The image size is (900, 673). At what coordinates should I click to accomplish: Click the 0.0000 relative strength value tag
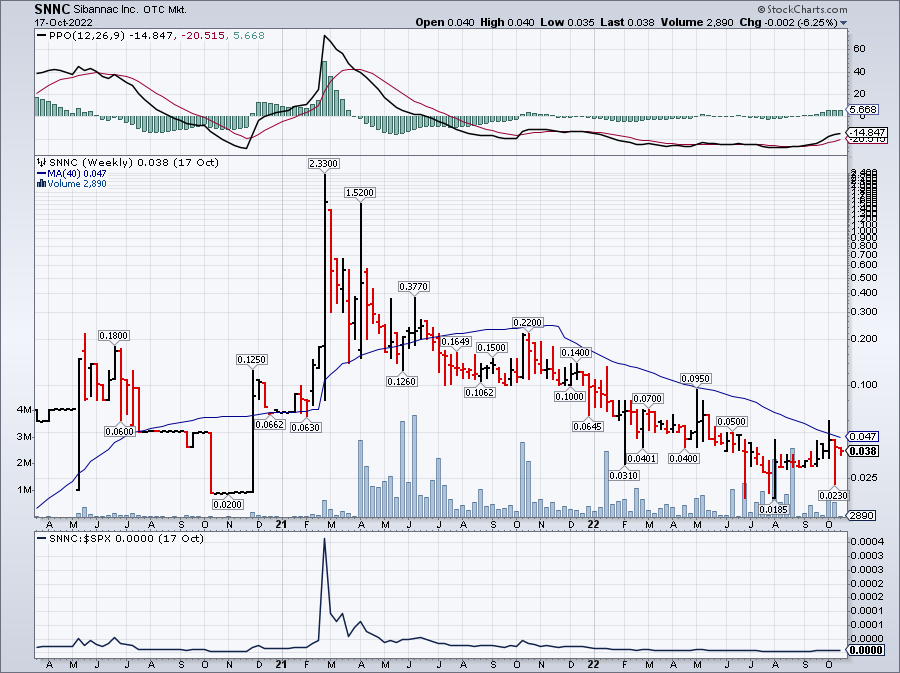(x=866, y=650)
